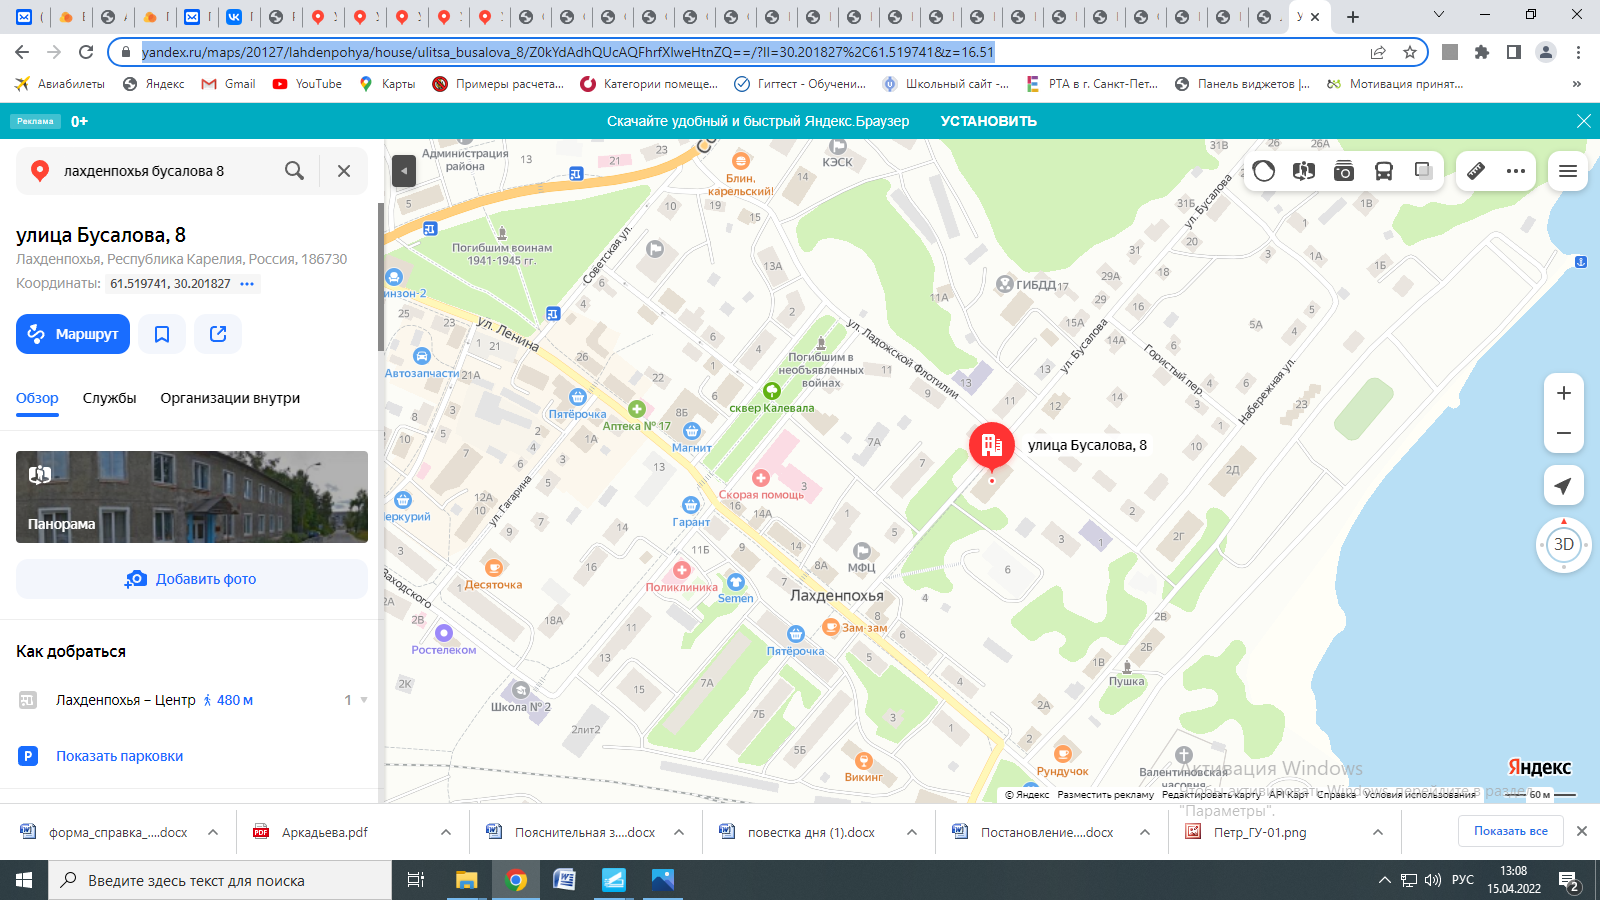
Task: Toggle the traffic layer icon on the map toolbar
Action: (x=1264, y=171)
